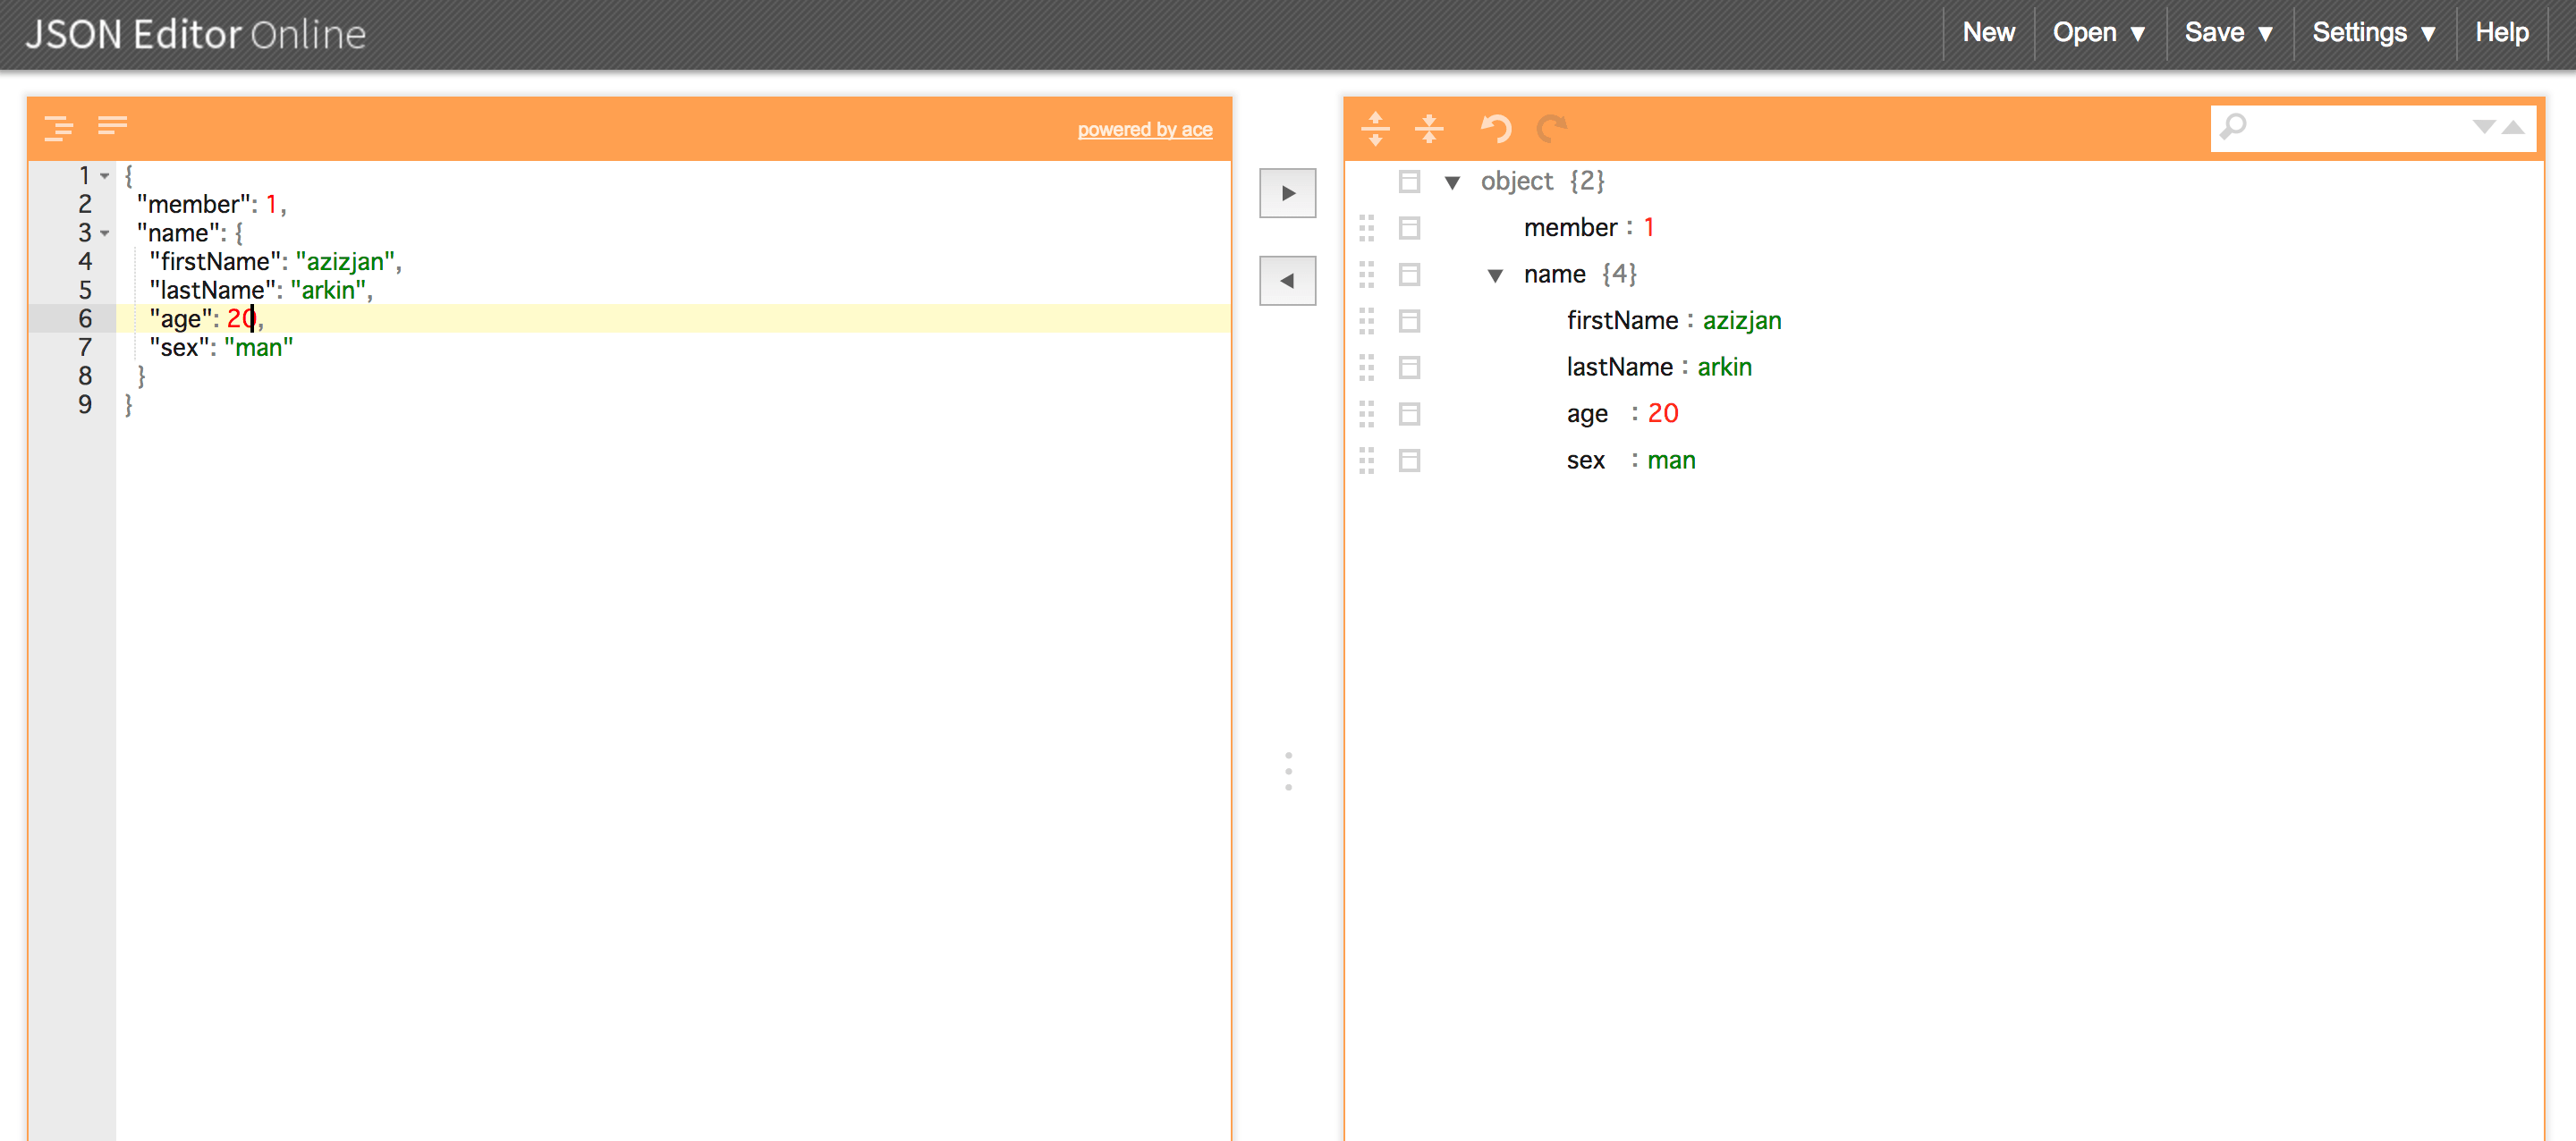The height and width of the screenshot is (1141, 2576).
Task: Click the sex field name in tree
Action: point(1585,461)
